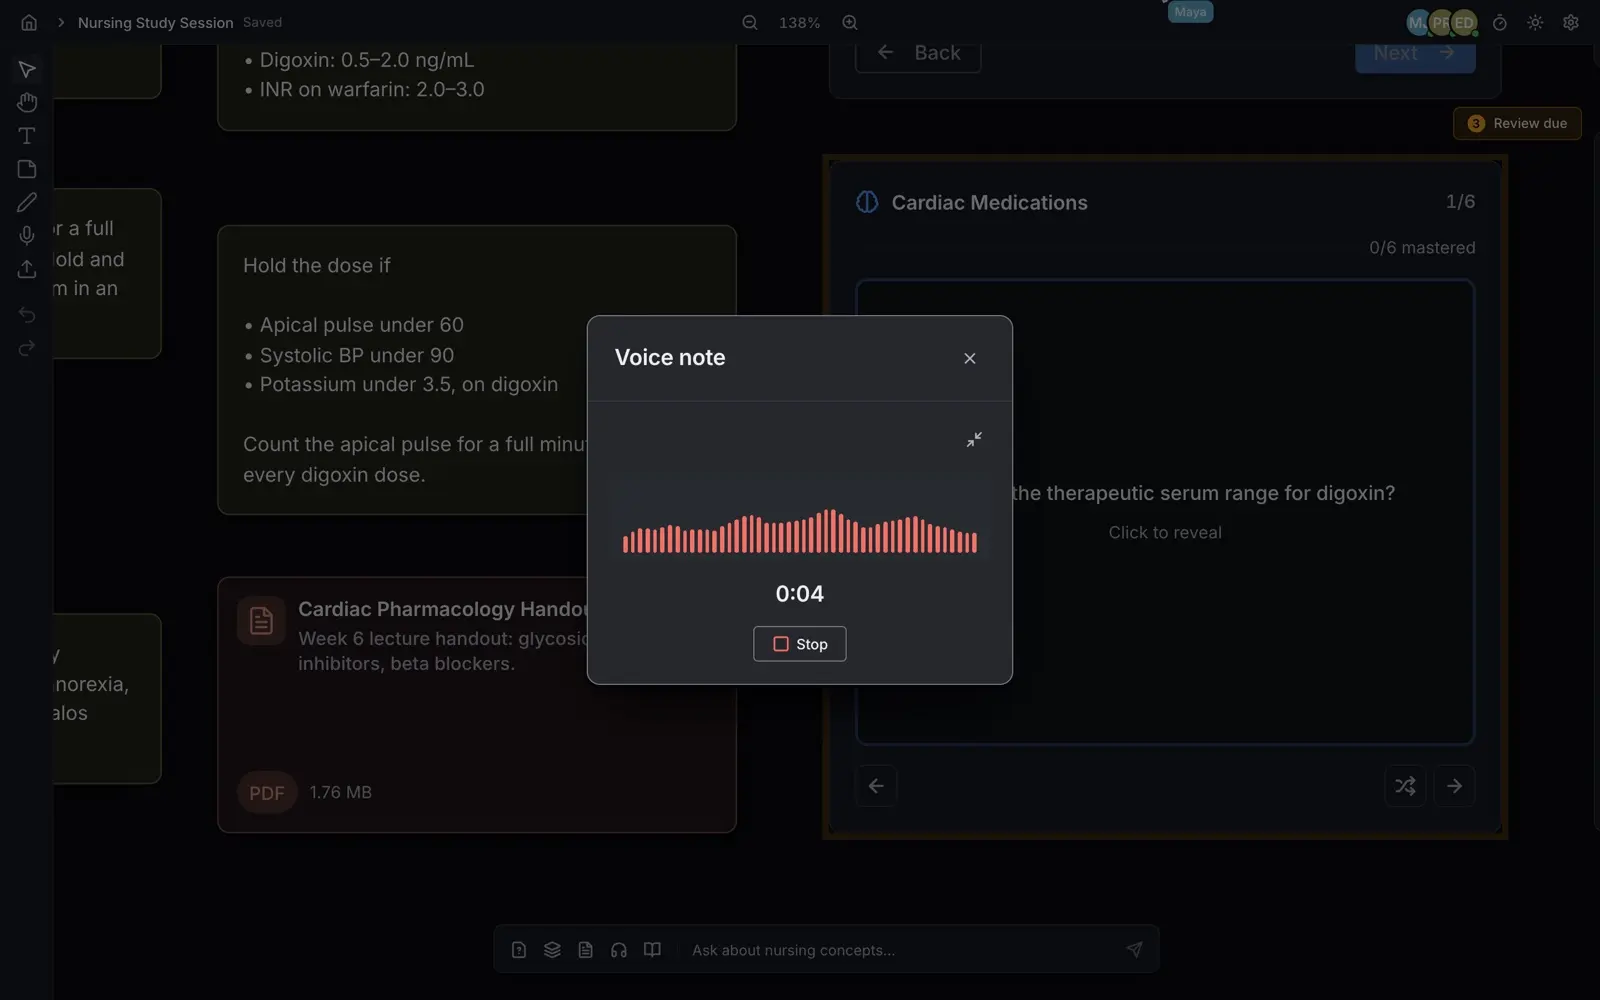Image resolution: width=1600 pixels, height=1000 pixels.
Task: Click the 0/6 mastered progress text
Action: pyautogui.click(x=1422, y=247)
